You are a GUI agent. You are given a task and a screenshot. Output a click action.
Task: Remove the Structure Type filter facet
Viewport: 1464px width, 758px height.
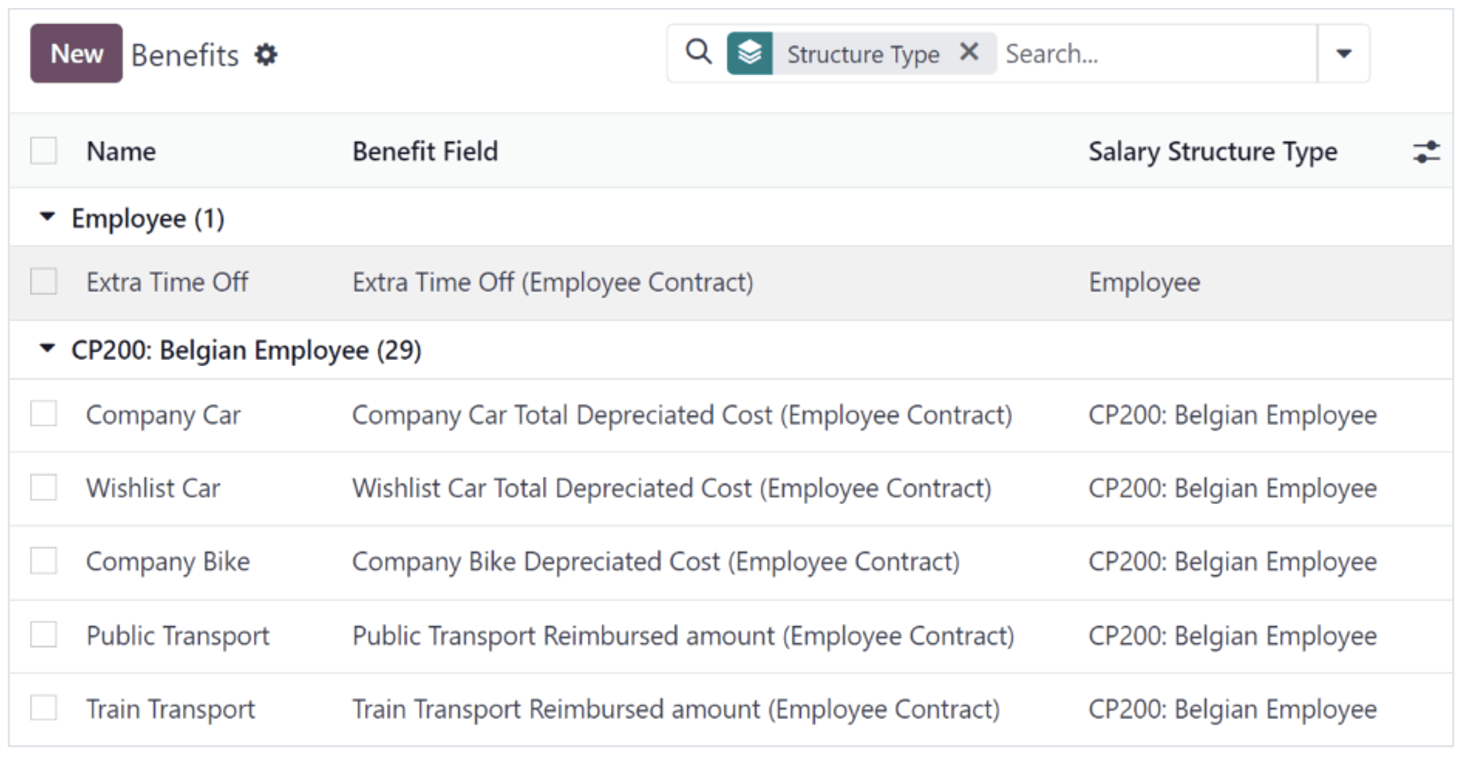[968, 53]
